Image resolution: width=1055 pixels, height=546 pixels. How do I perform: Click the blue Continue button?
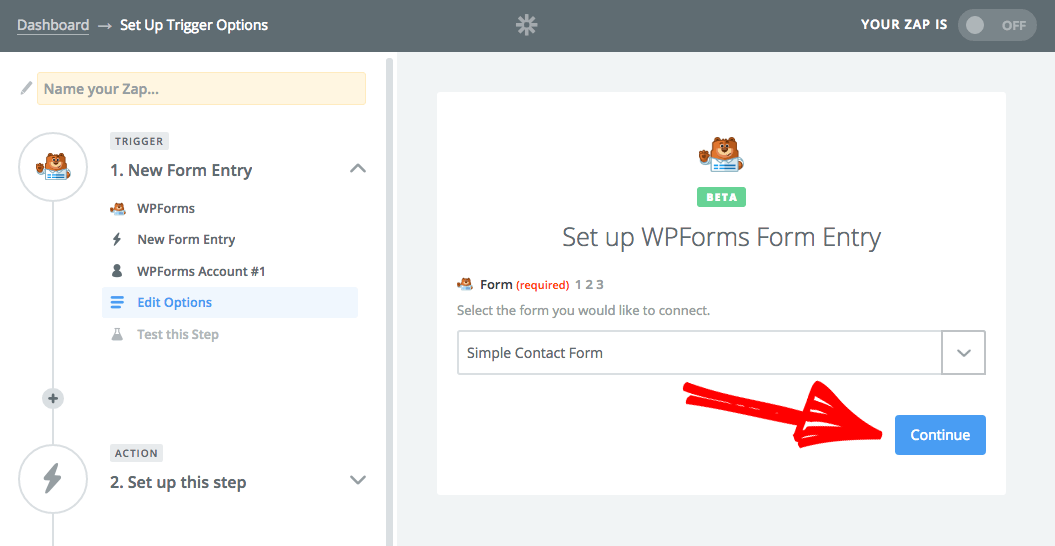(940, 435)
